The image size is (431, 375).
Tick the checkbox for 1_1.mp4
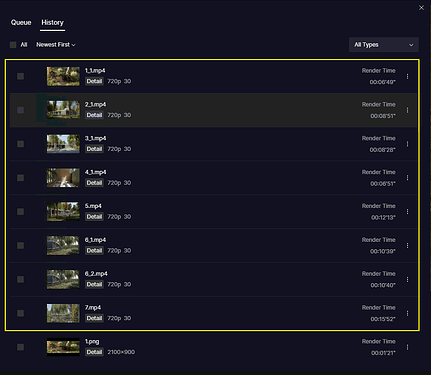coord(20,76)
